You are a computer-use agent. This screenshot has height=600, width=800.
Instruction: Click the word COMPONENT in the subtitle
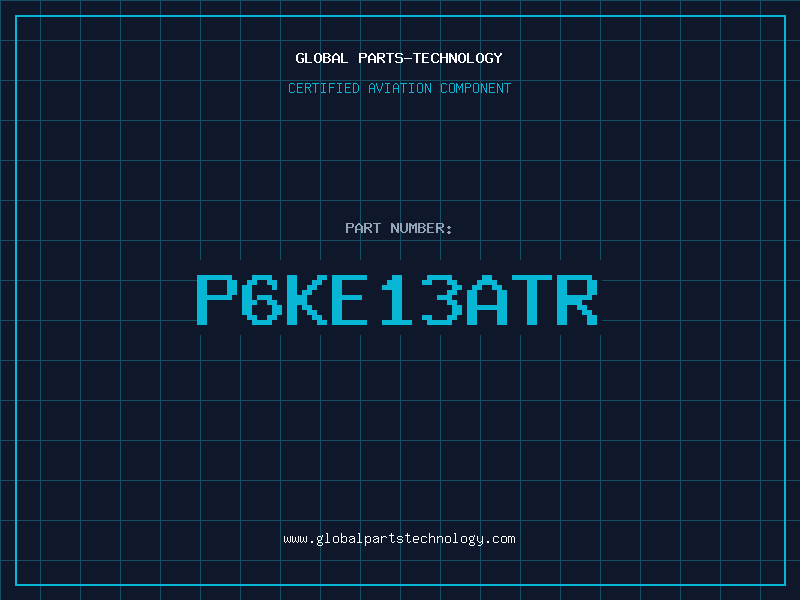476,88
